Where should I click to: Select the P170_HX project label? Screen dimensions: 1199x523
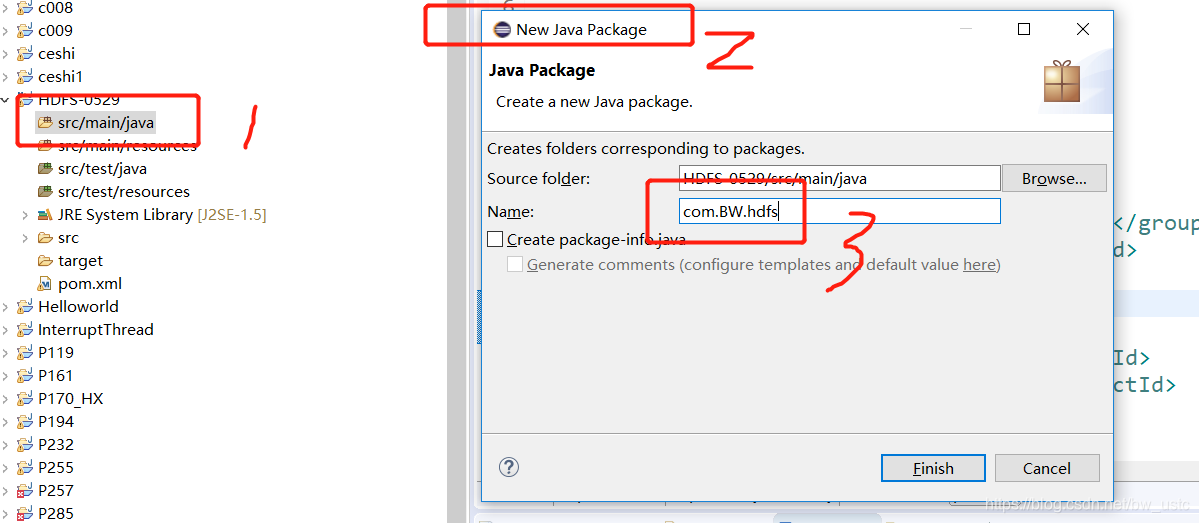pyautogui.click(x=70, y=398)
